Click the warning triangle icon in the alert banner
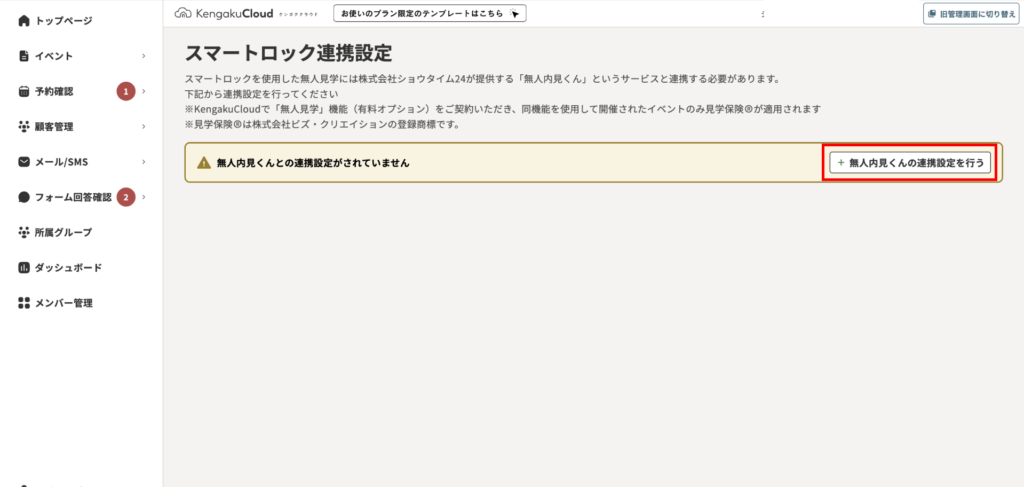This screenshot has height=487, width=1024. click(x=204, y=162)
